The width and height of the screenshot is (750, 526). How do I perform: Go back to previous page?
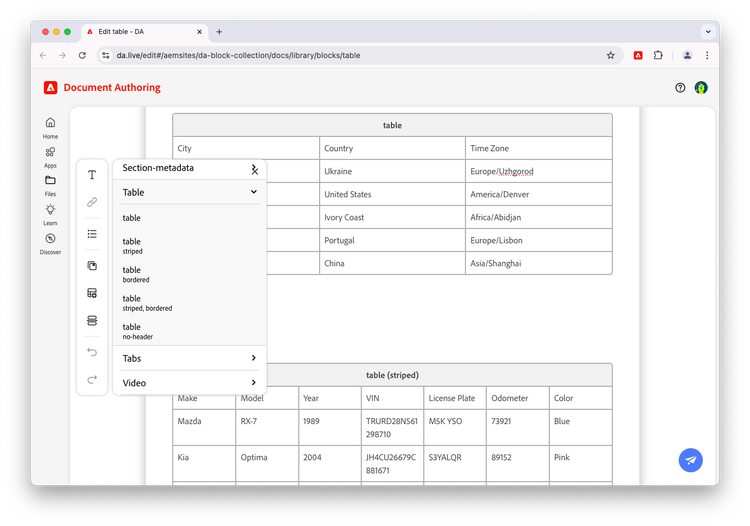point(43,55)
